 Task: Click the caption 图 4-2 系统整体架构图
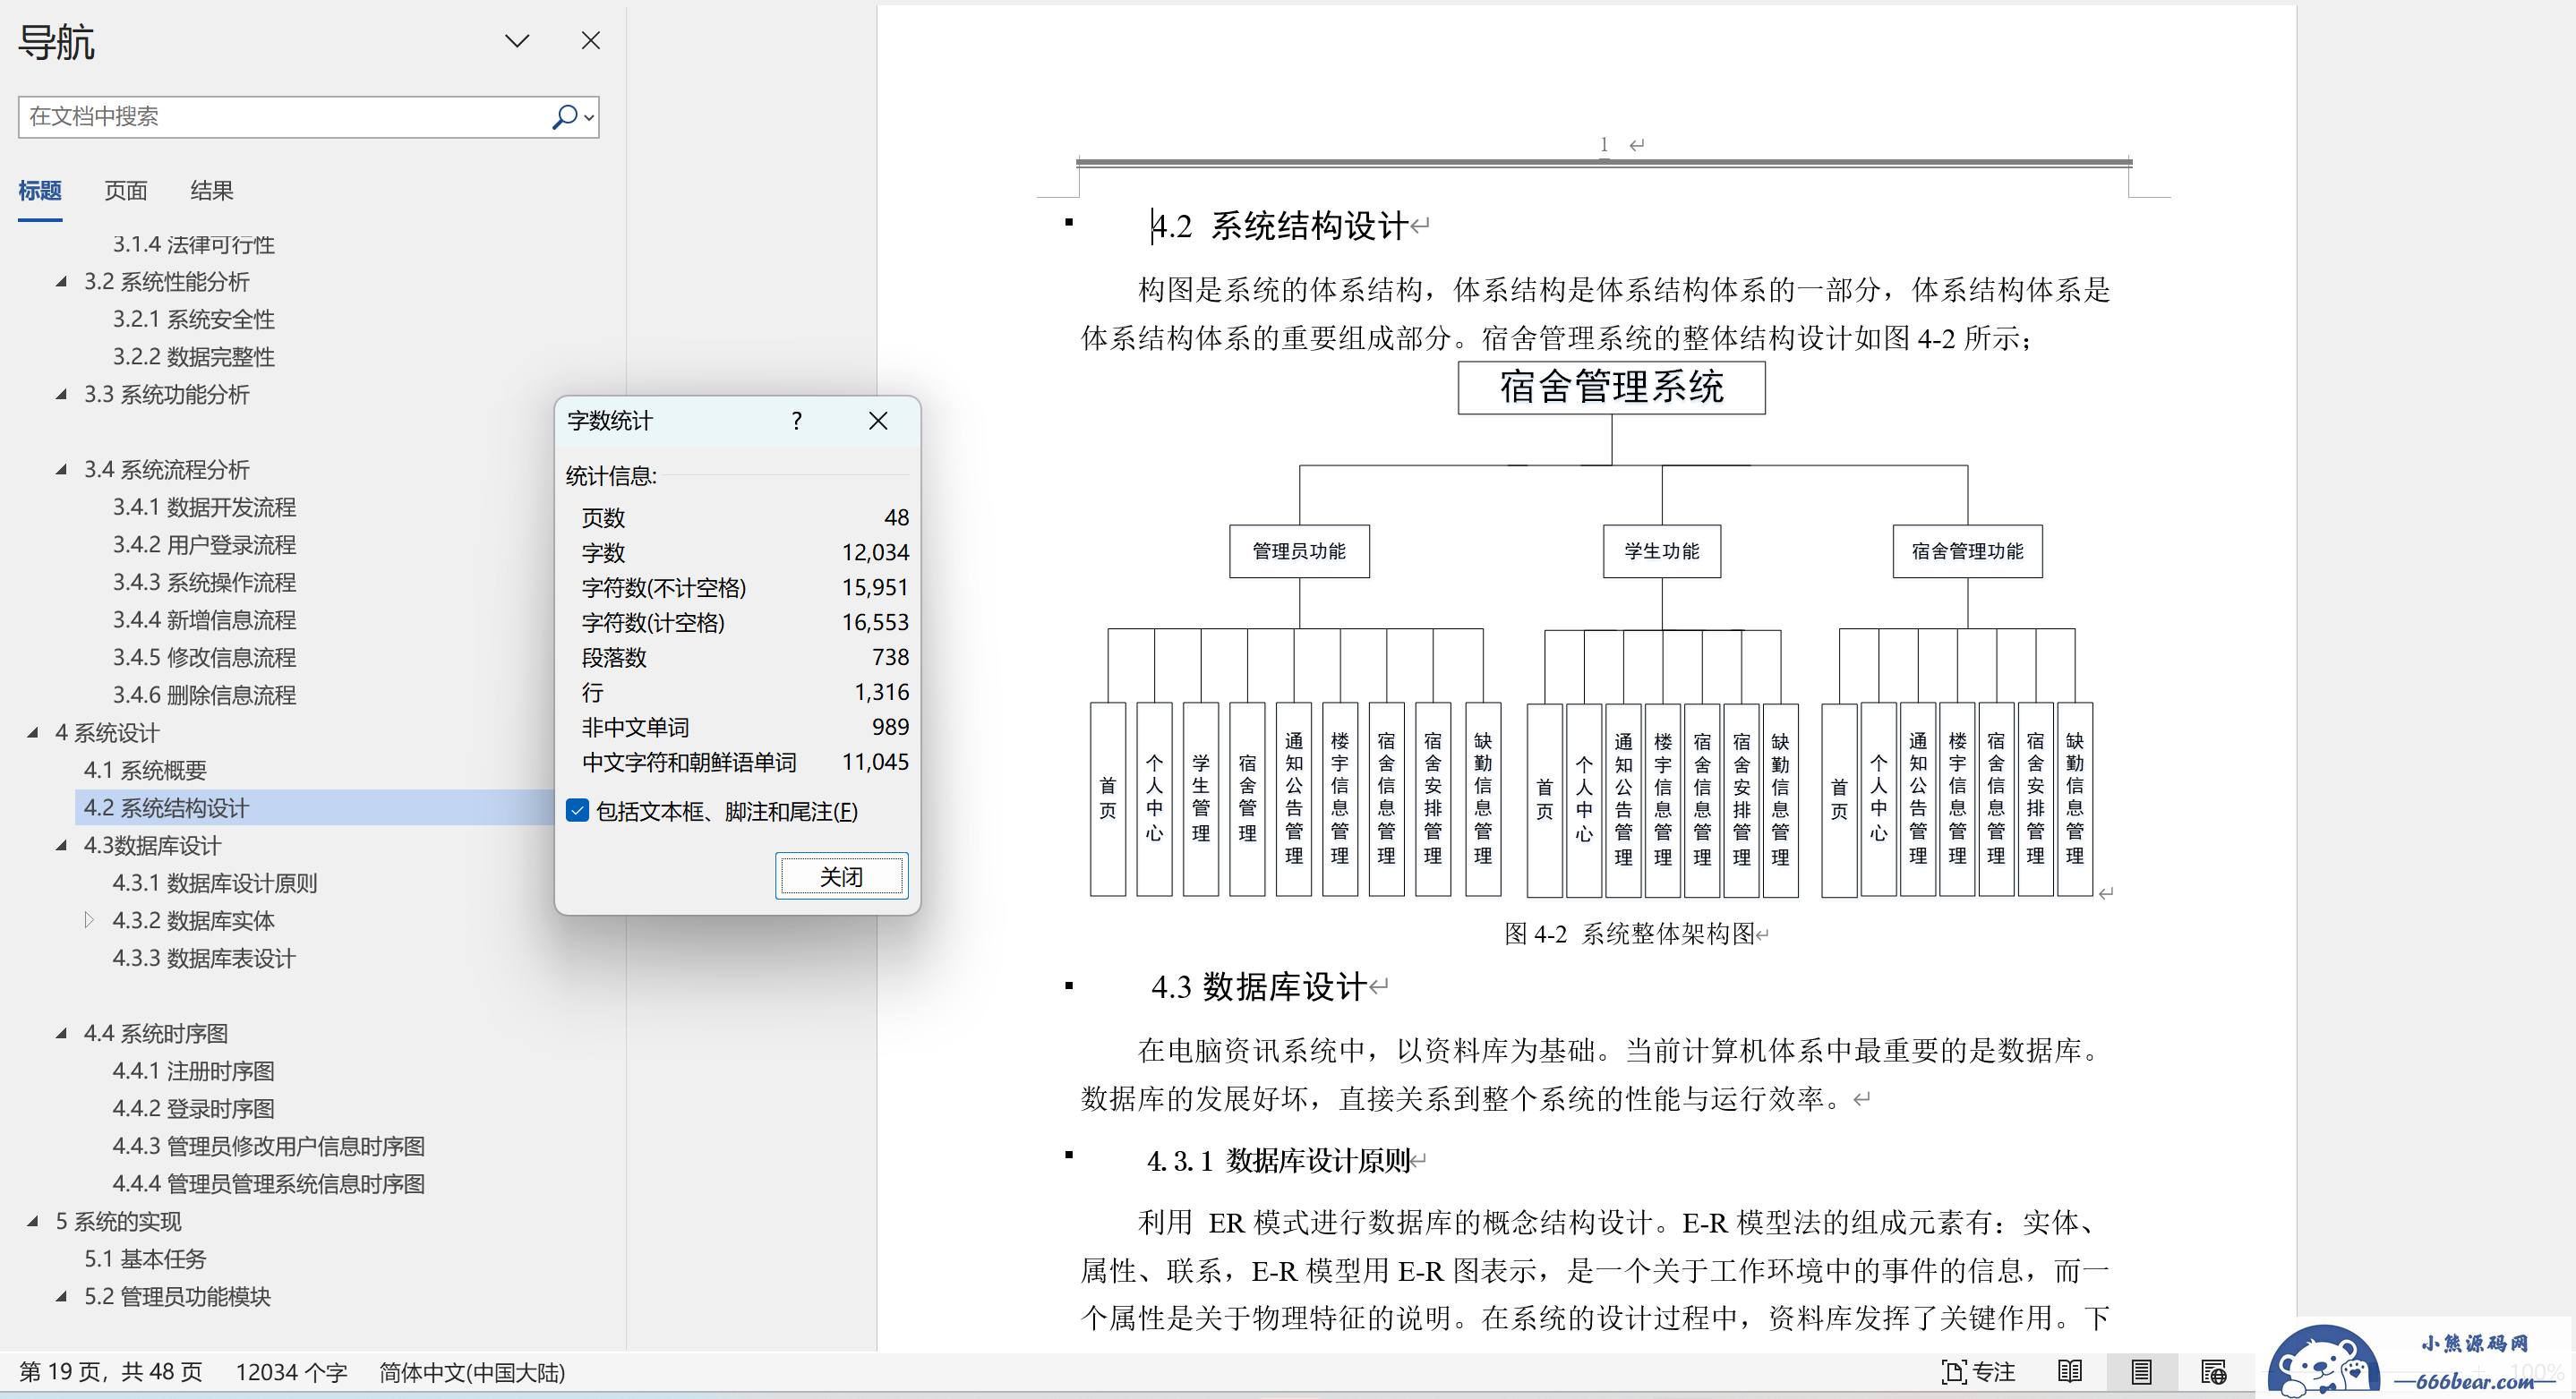pyautogui.click(x=1630, y=934)
